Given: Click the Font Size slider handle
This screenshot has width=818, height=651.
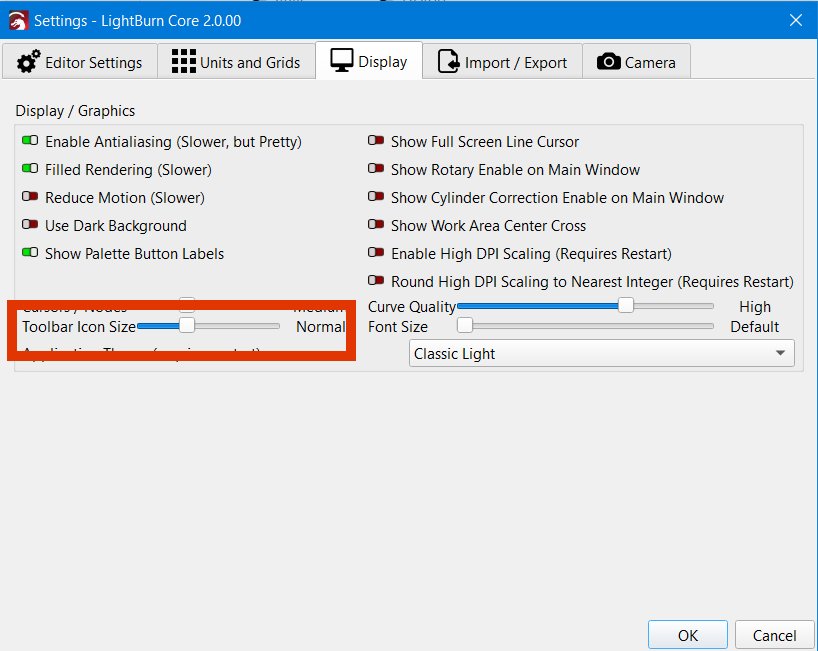Looking at the screenshot, I should tap(464, 326).
